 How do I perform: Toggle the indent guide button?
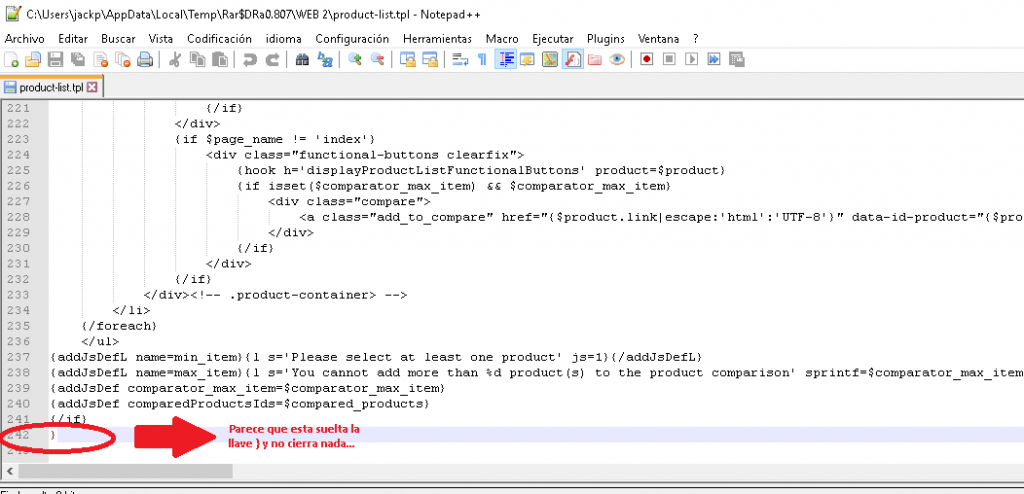[x=505, y=60]
